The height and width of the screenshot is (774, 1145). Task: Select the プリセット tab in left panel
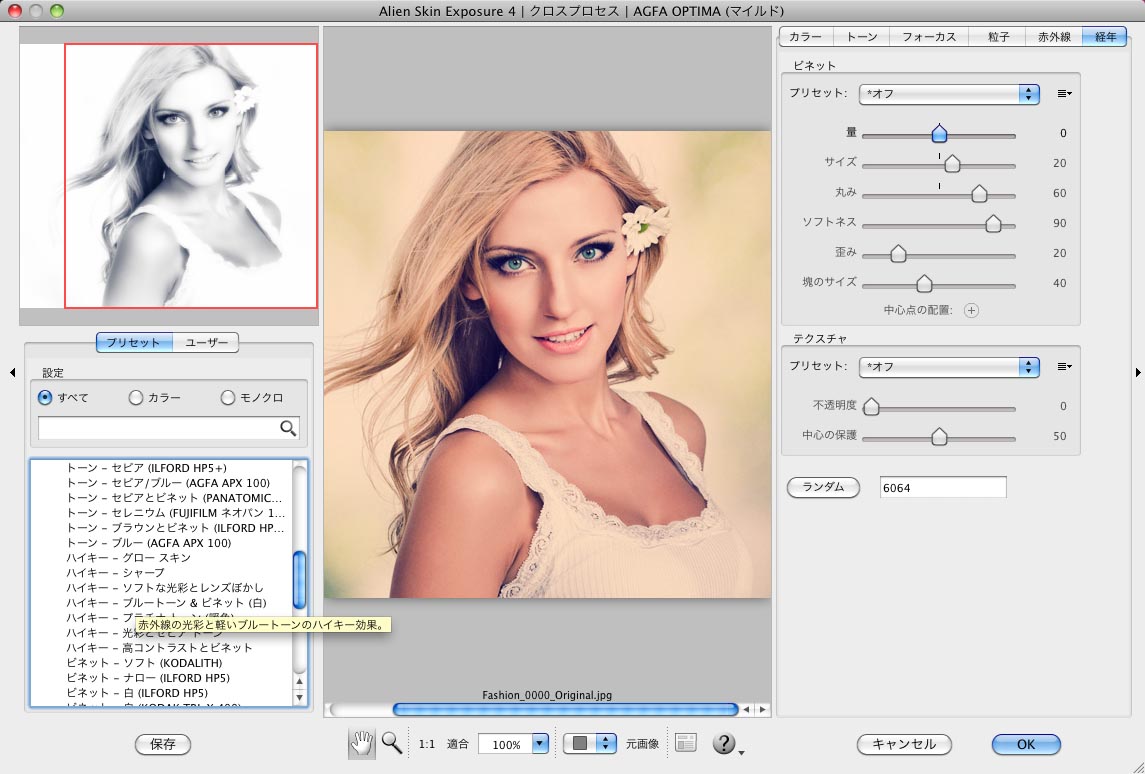134,342
